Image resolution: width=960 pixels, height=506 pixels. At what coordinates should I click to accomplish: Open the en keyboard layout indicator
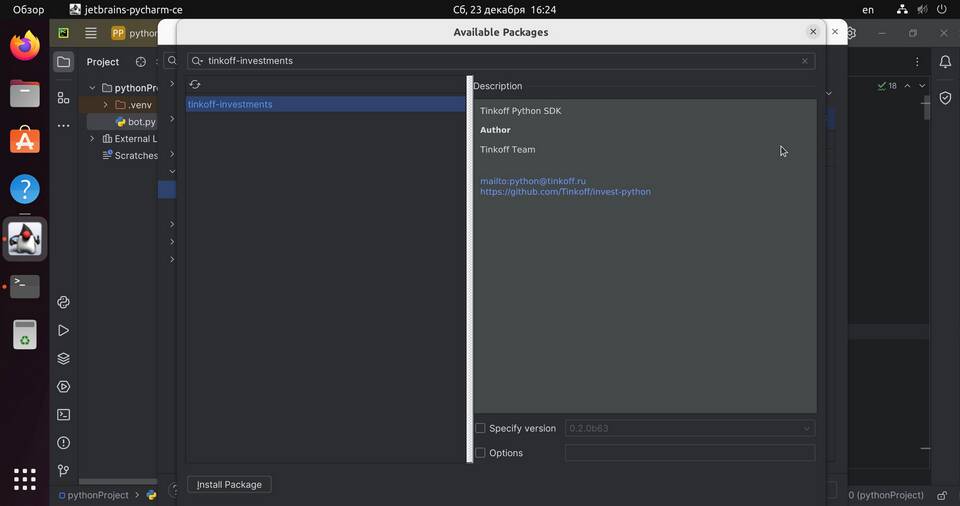868,10
